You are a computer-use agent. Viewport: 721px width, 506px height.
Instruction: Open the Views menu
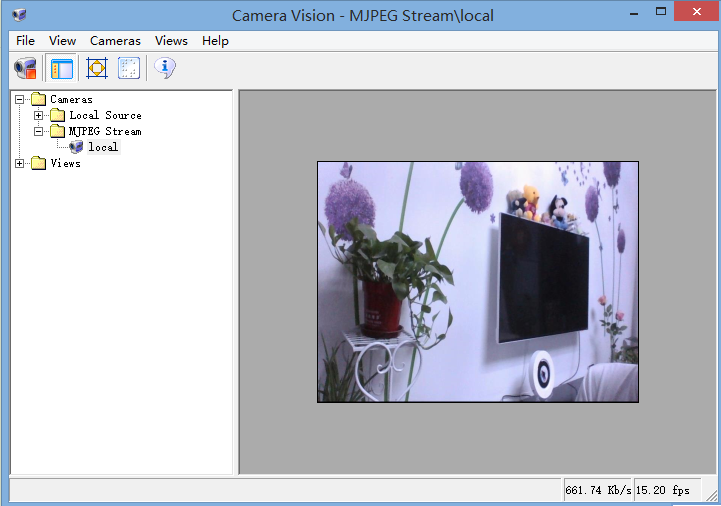coord(171,41)
